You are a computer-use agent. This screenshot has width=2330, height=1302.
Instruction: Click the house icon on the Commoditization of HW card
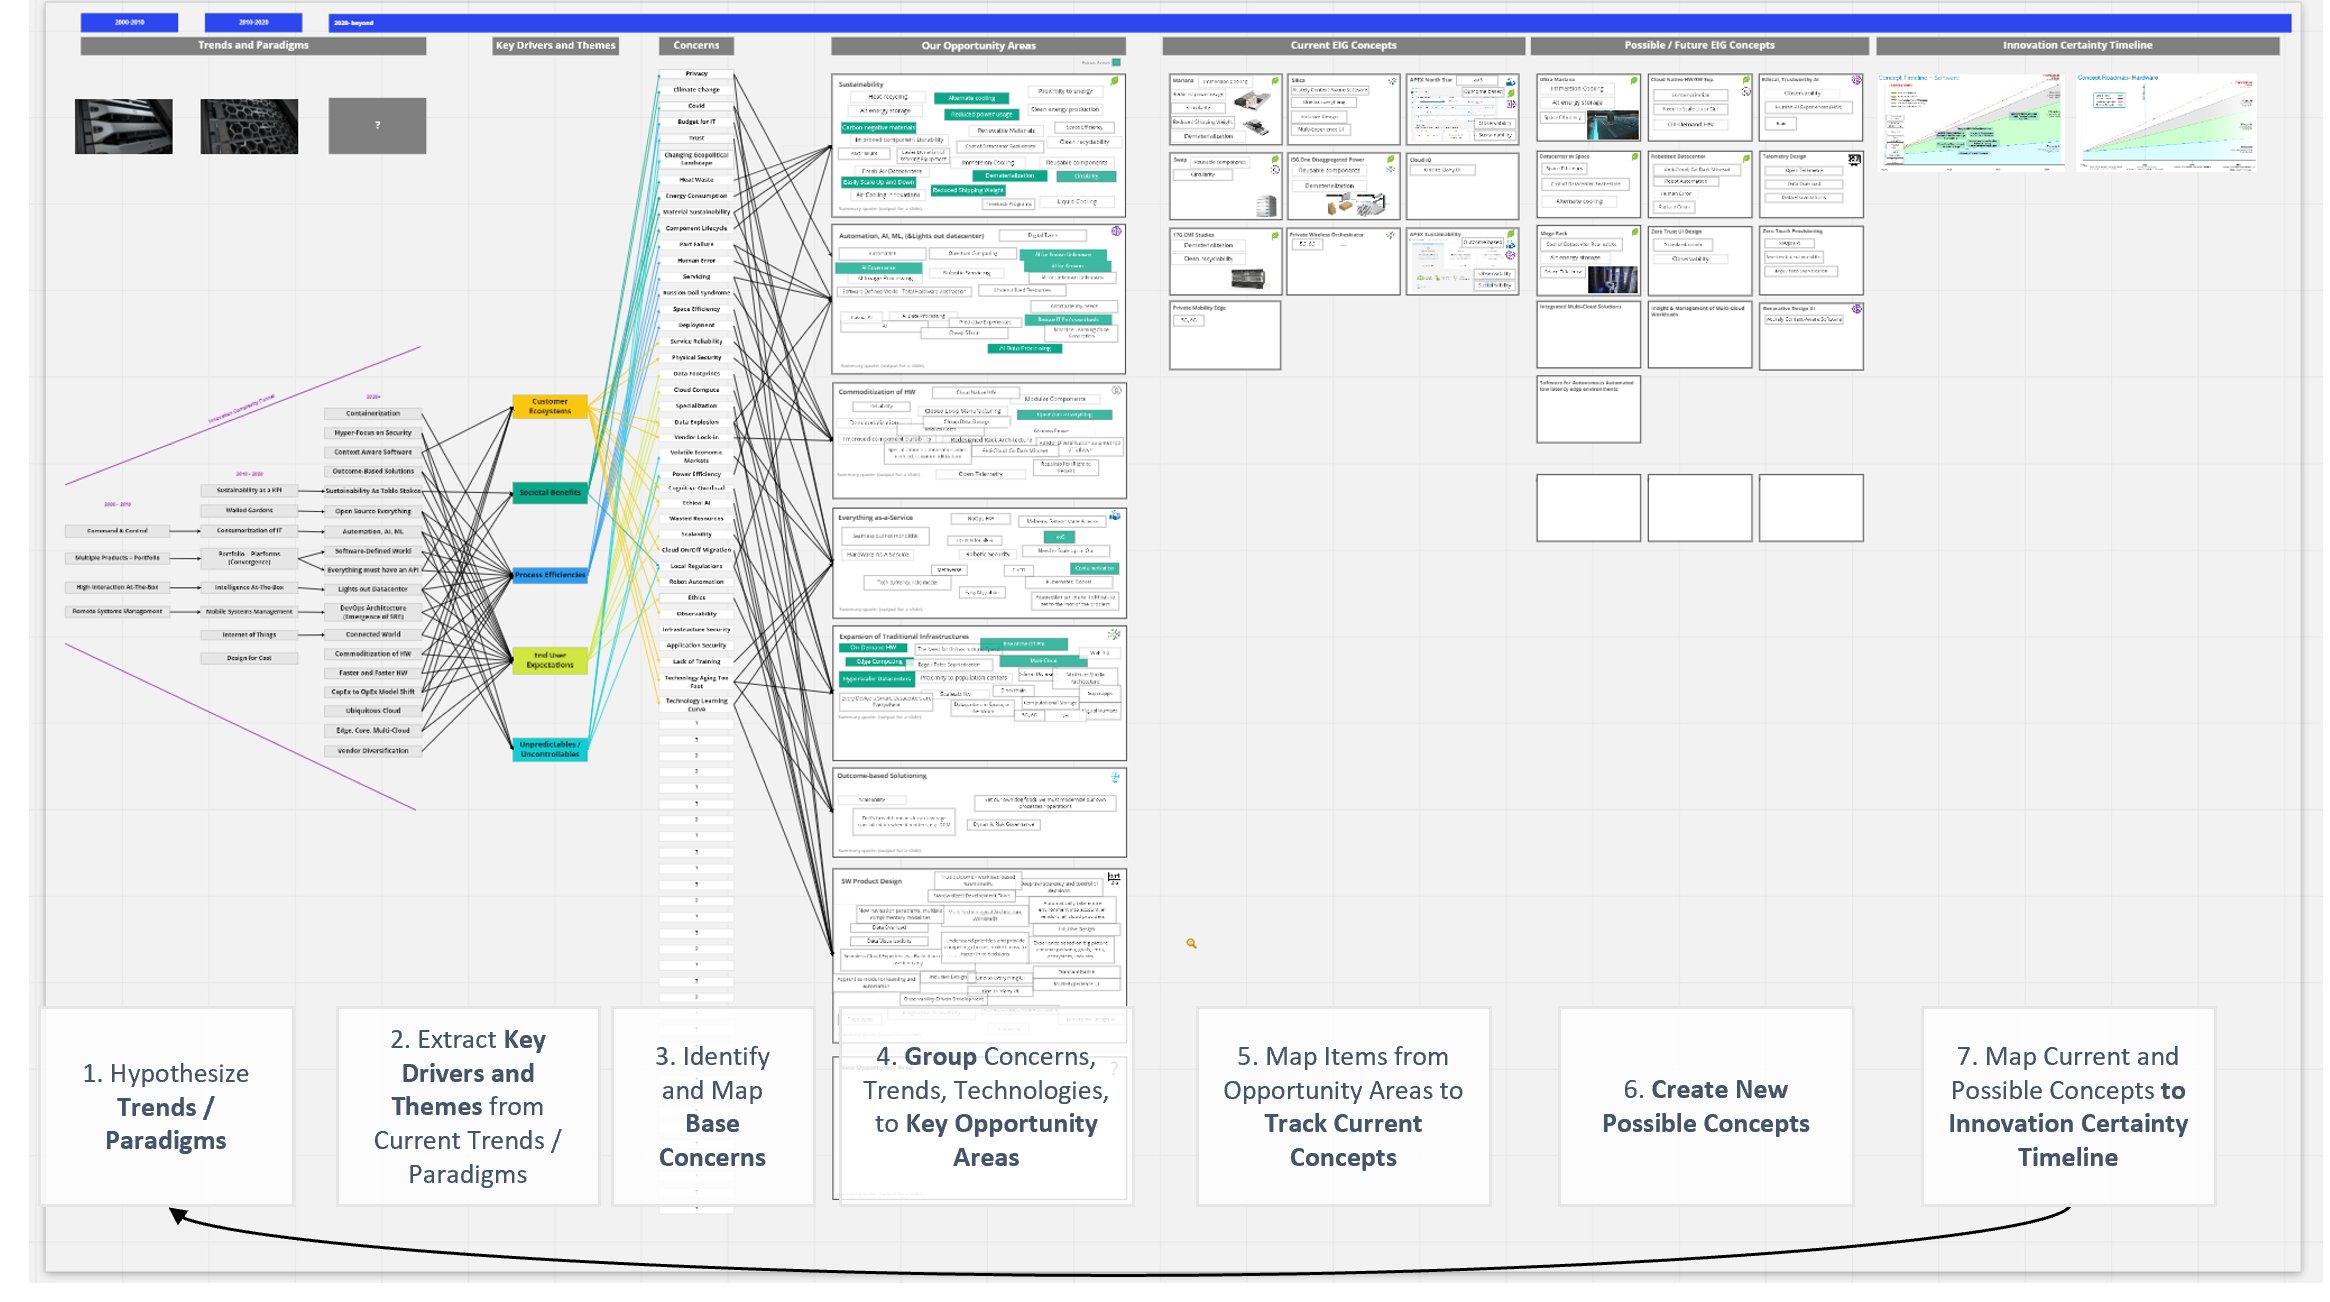click(x=1117, y=389)
